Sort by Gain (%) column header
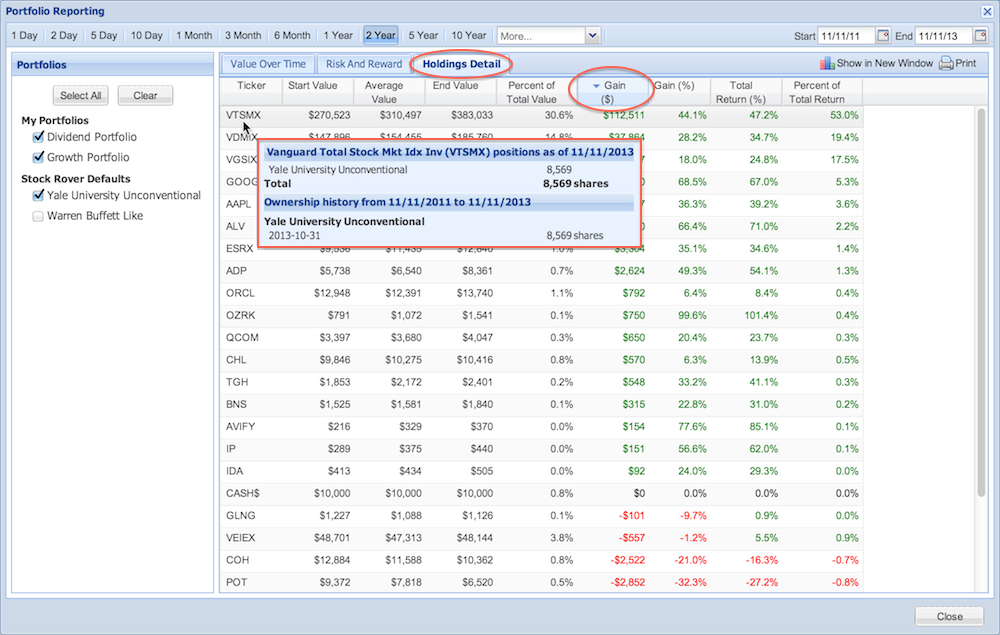Viewport: 1000px width, 635px height. pyautogui.click(x=678, y=92)
